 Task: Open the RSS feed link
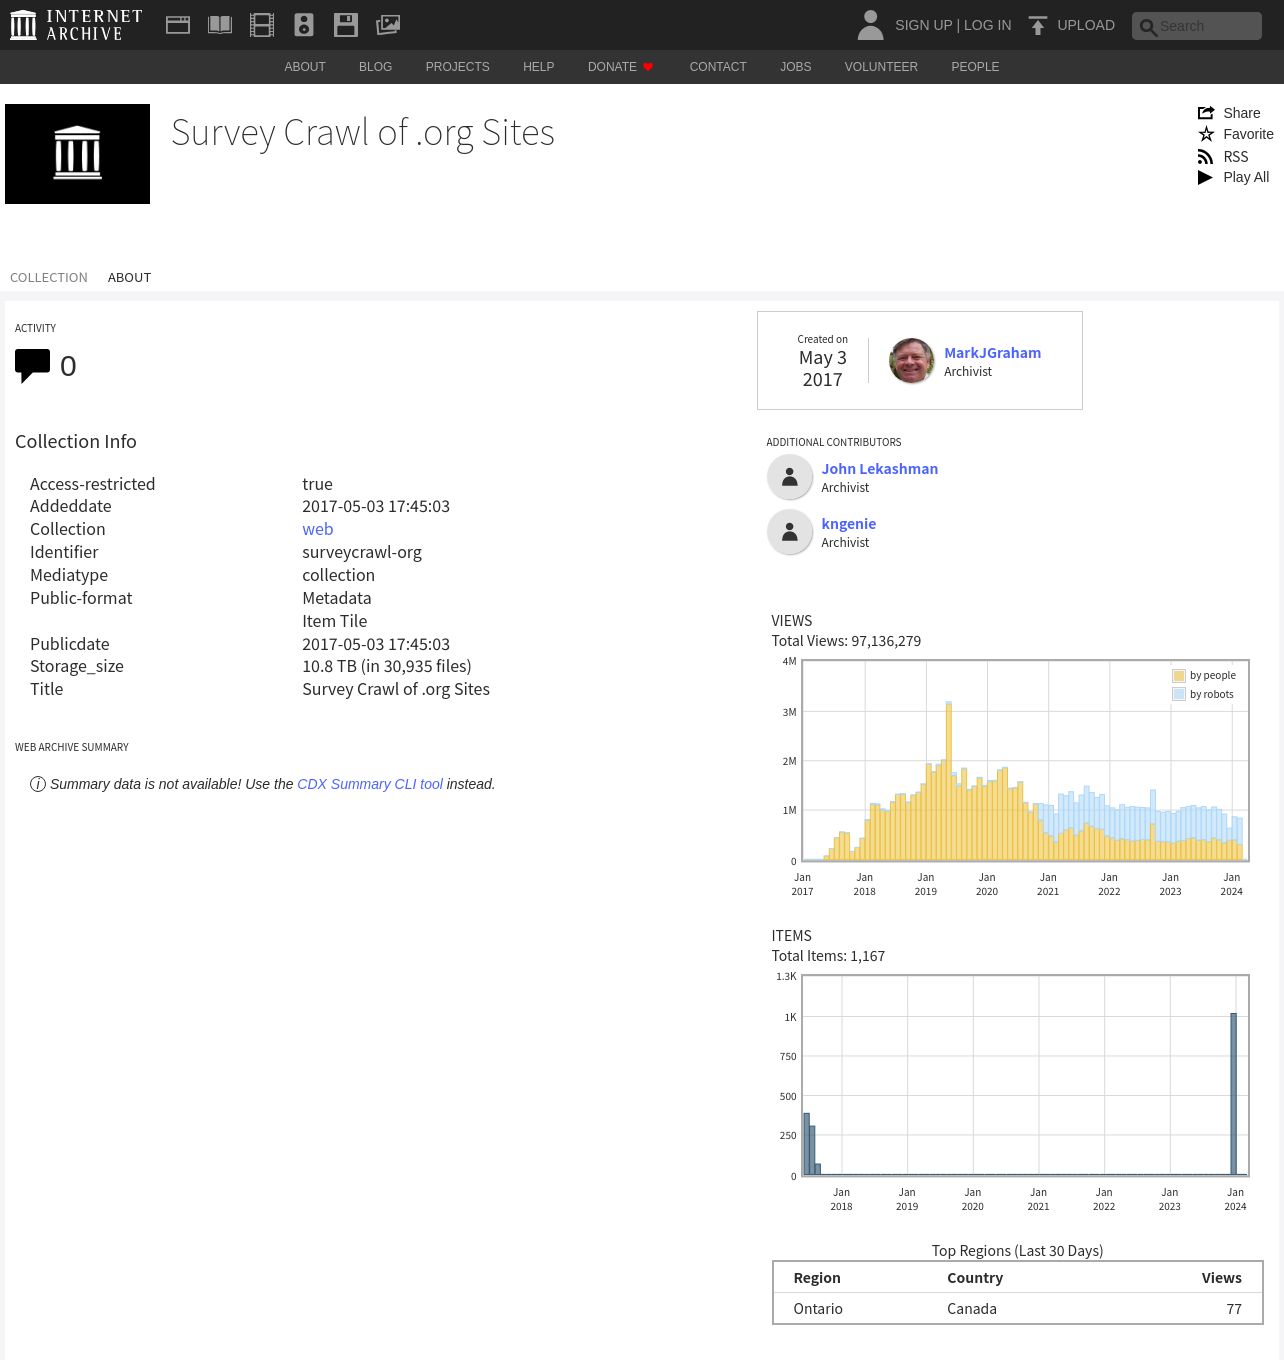[x=1224, y=157]
